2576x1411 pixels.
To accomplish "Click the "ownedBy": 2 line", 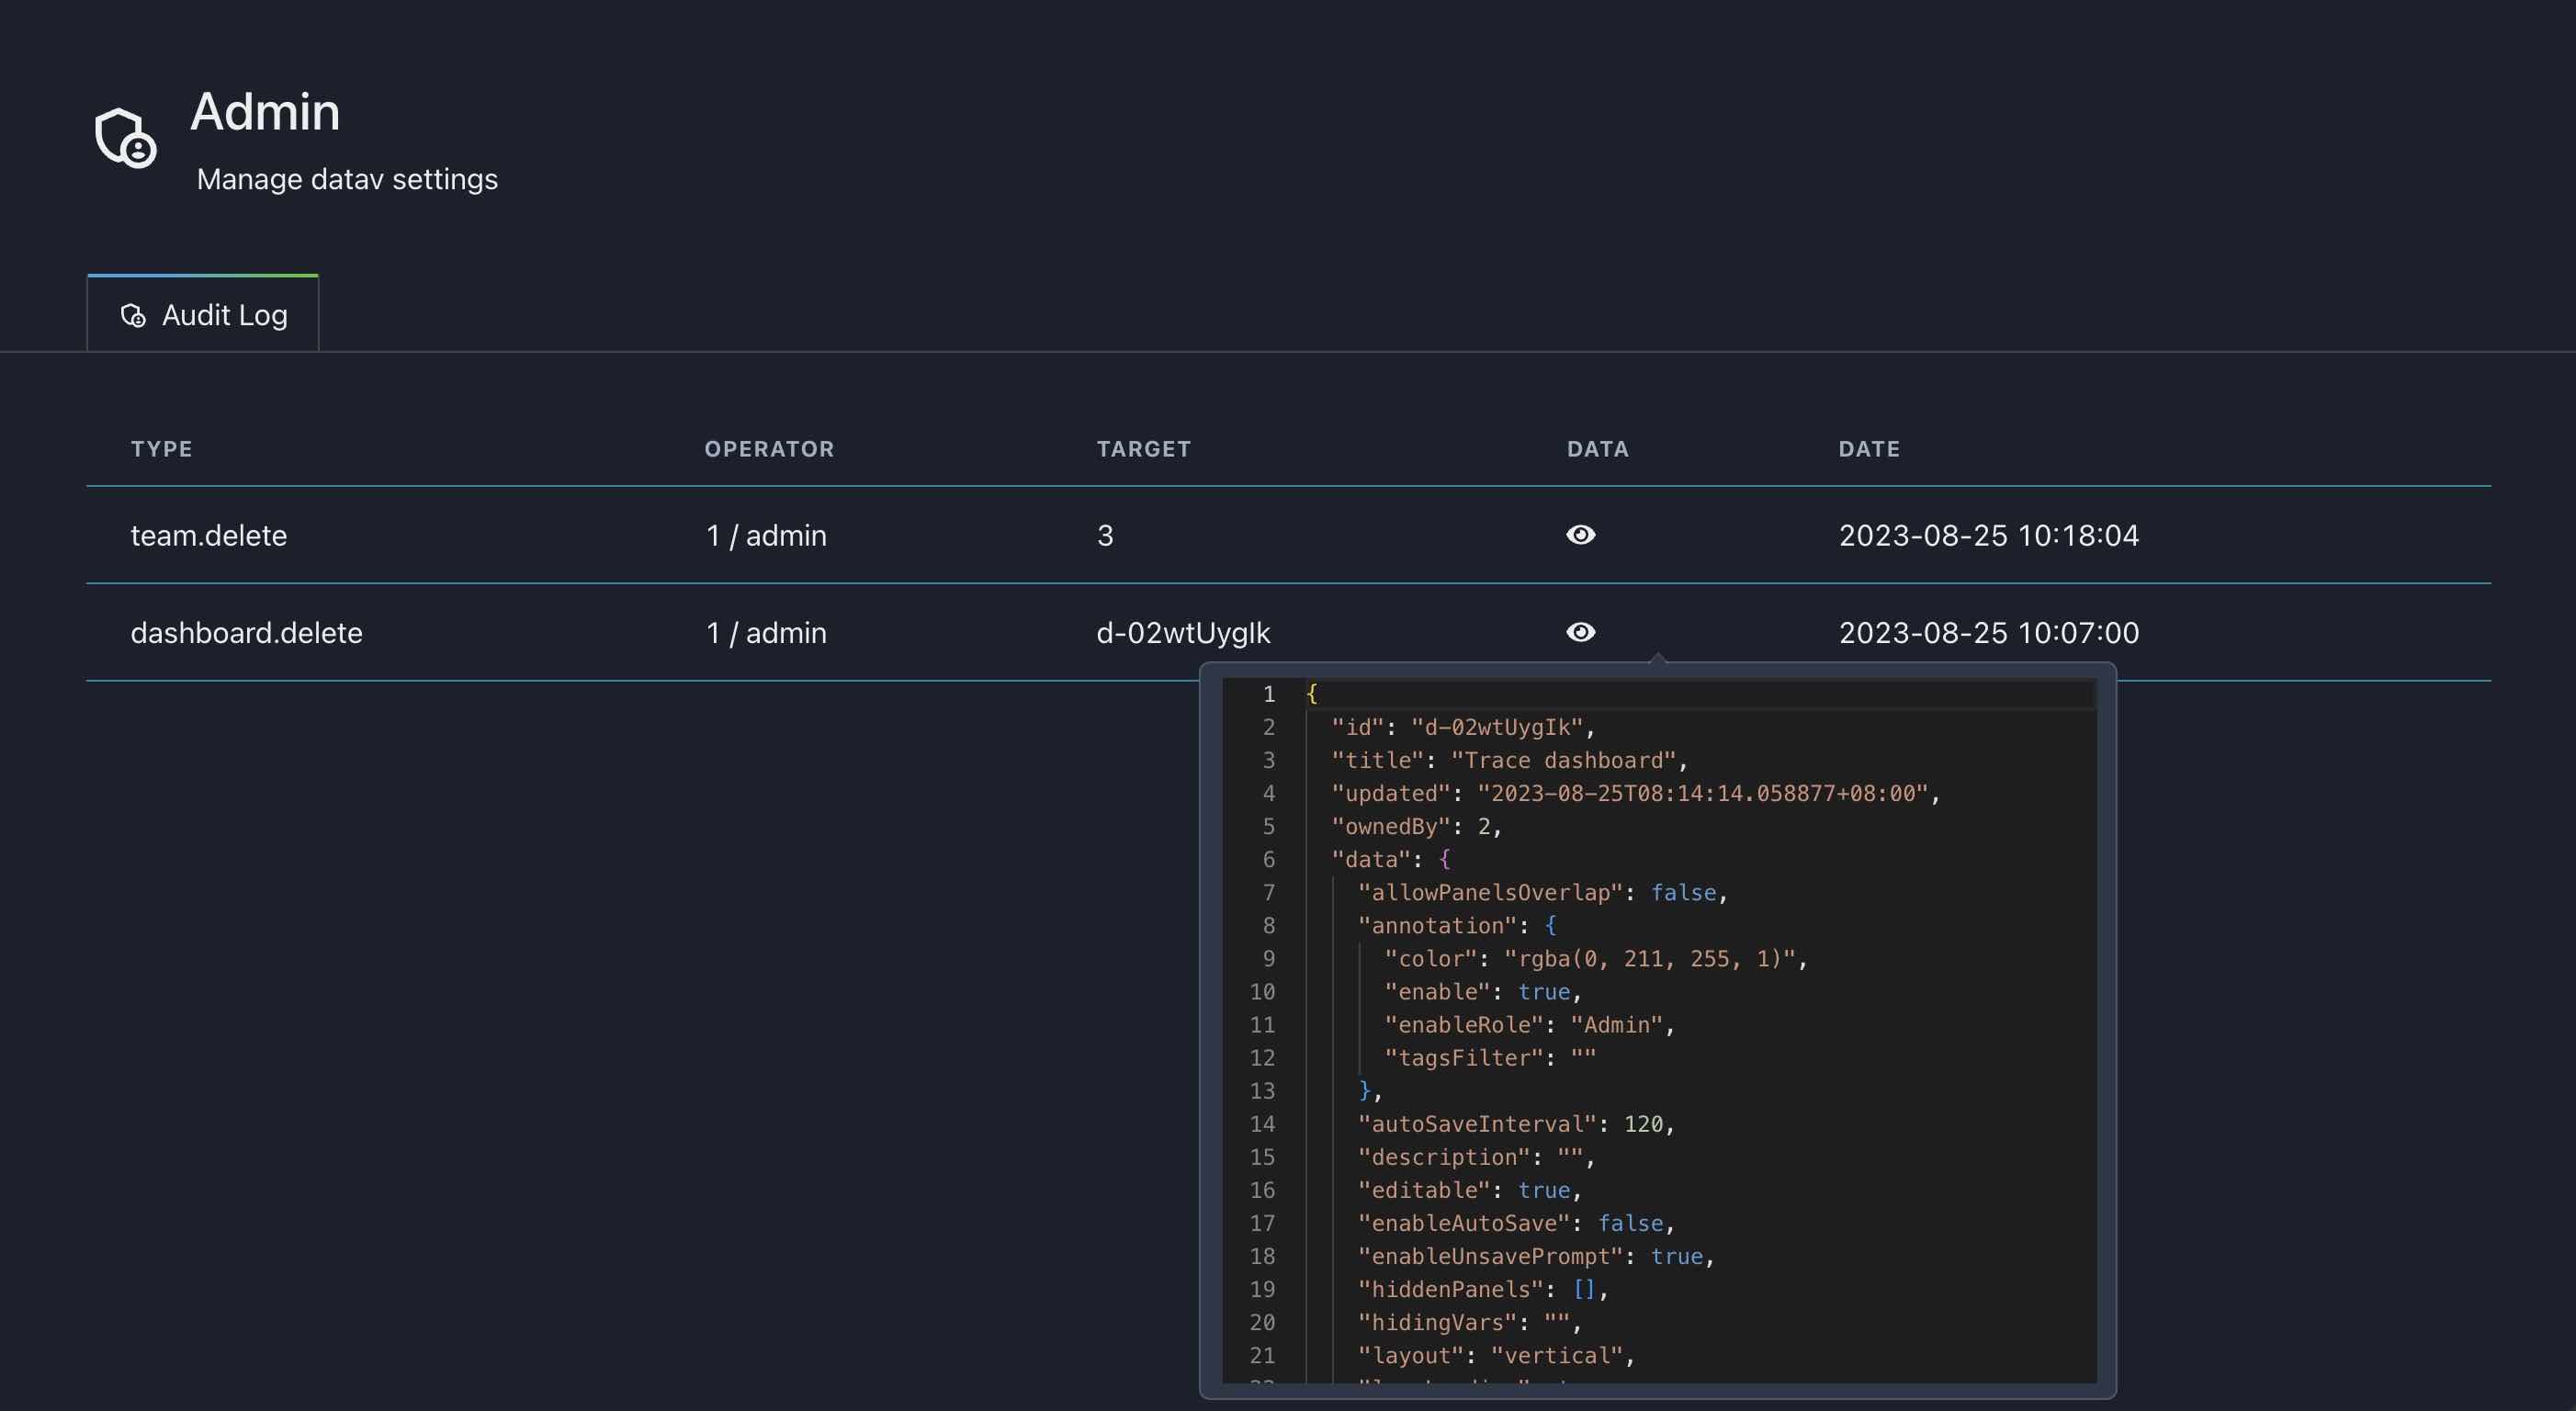I will click(1416, 826).
